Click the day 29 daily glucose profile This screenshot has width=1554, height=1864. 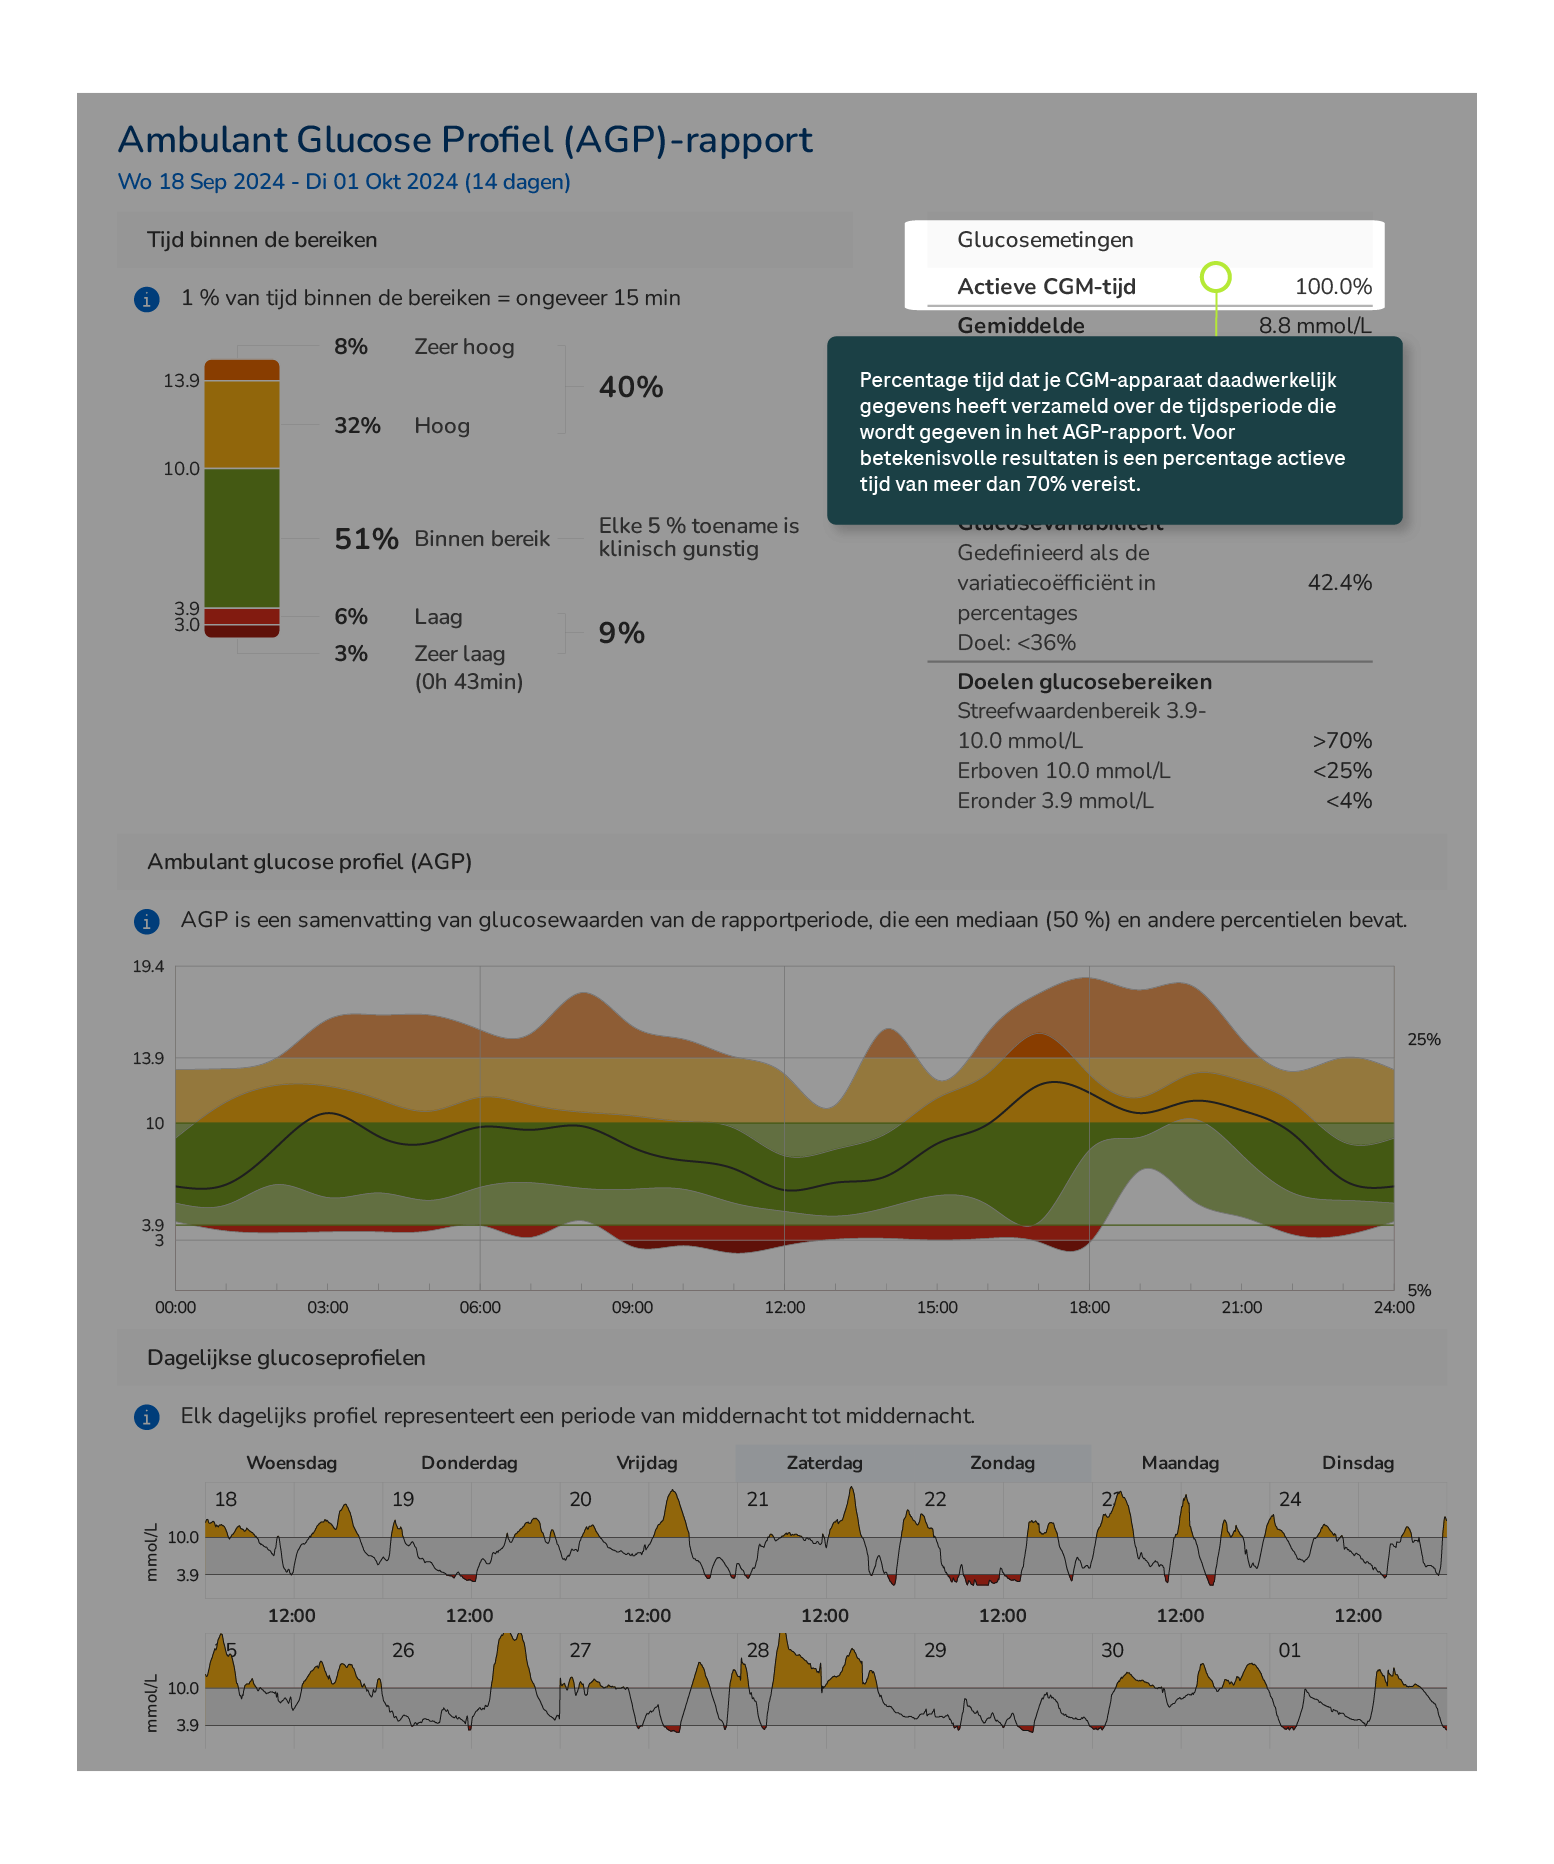pos(1004,1691)
